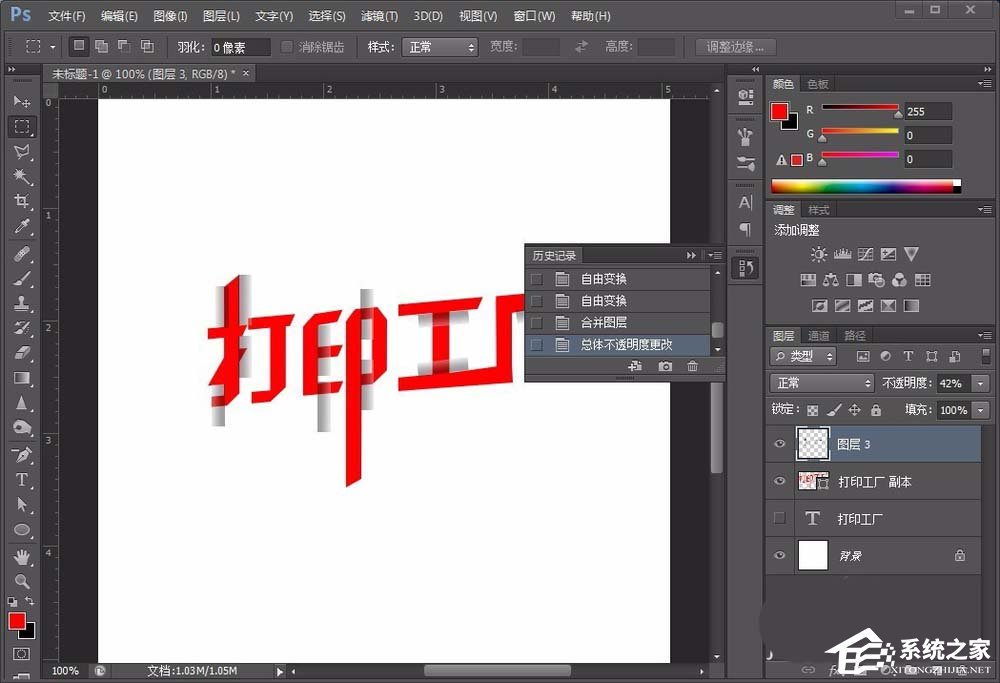This screenshot has height=683, width=1000.
Task: Open the layer blend mode dropdown 正常
Action: tap(820, 382)
